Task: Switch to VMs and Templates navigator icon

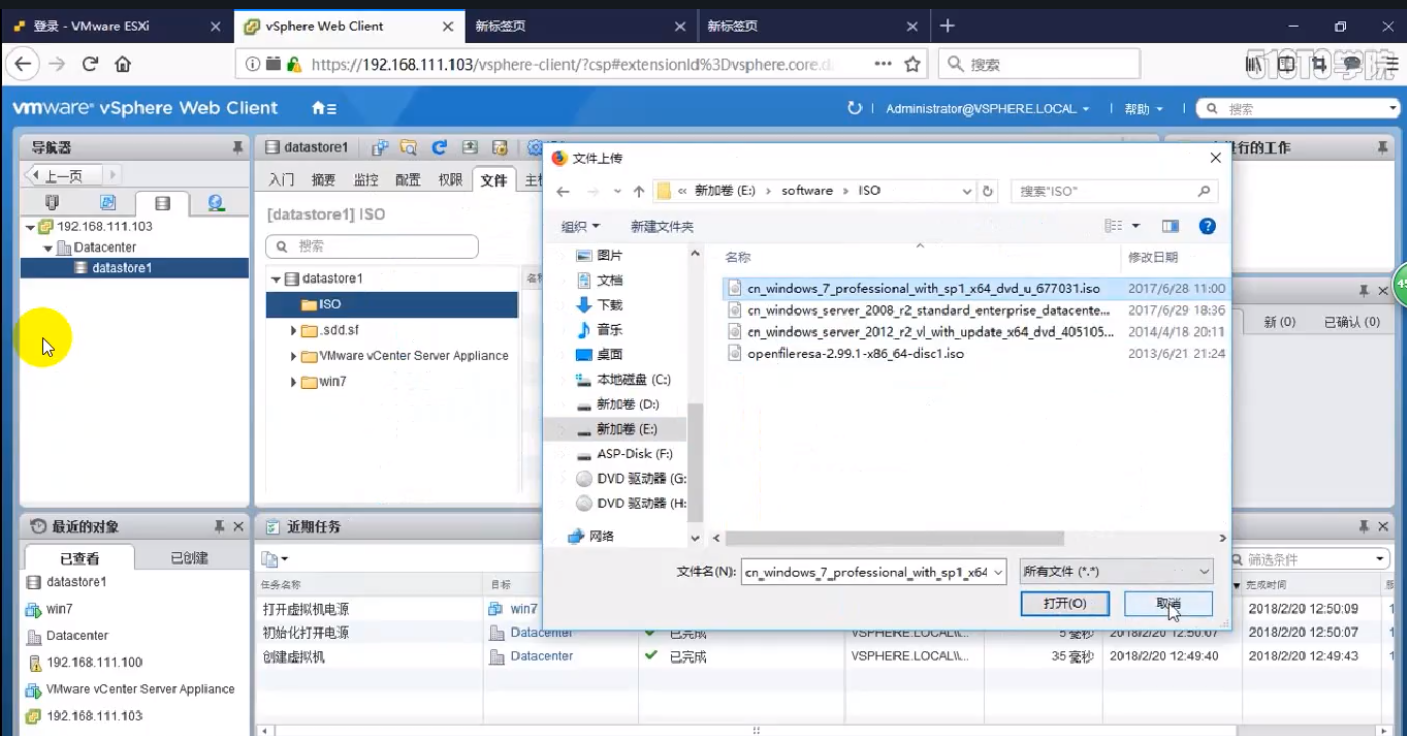Action: pyautogui.click(x=108, y=204)
